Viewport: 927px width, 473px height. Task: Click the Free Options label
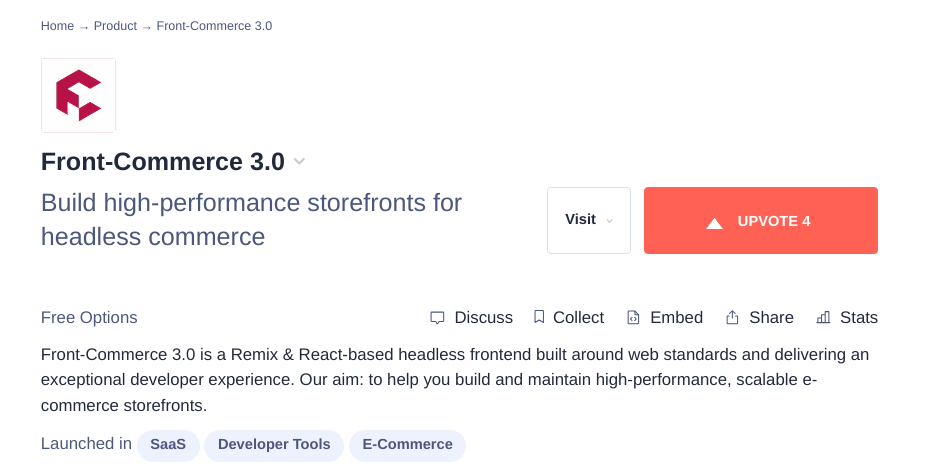coord(89,318)
